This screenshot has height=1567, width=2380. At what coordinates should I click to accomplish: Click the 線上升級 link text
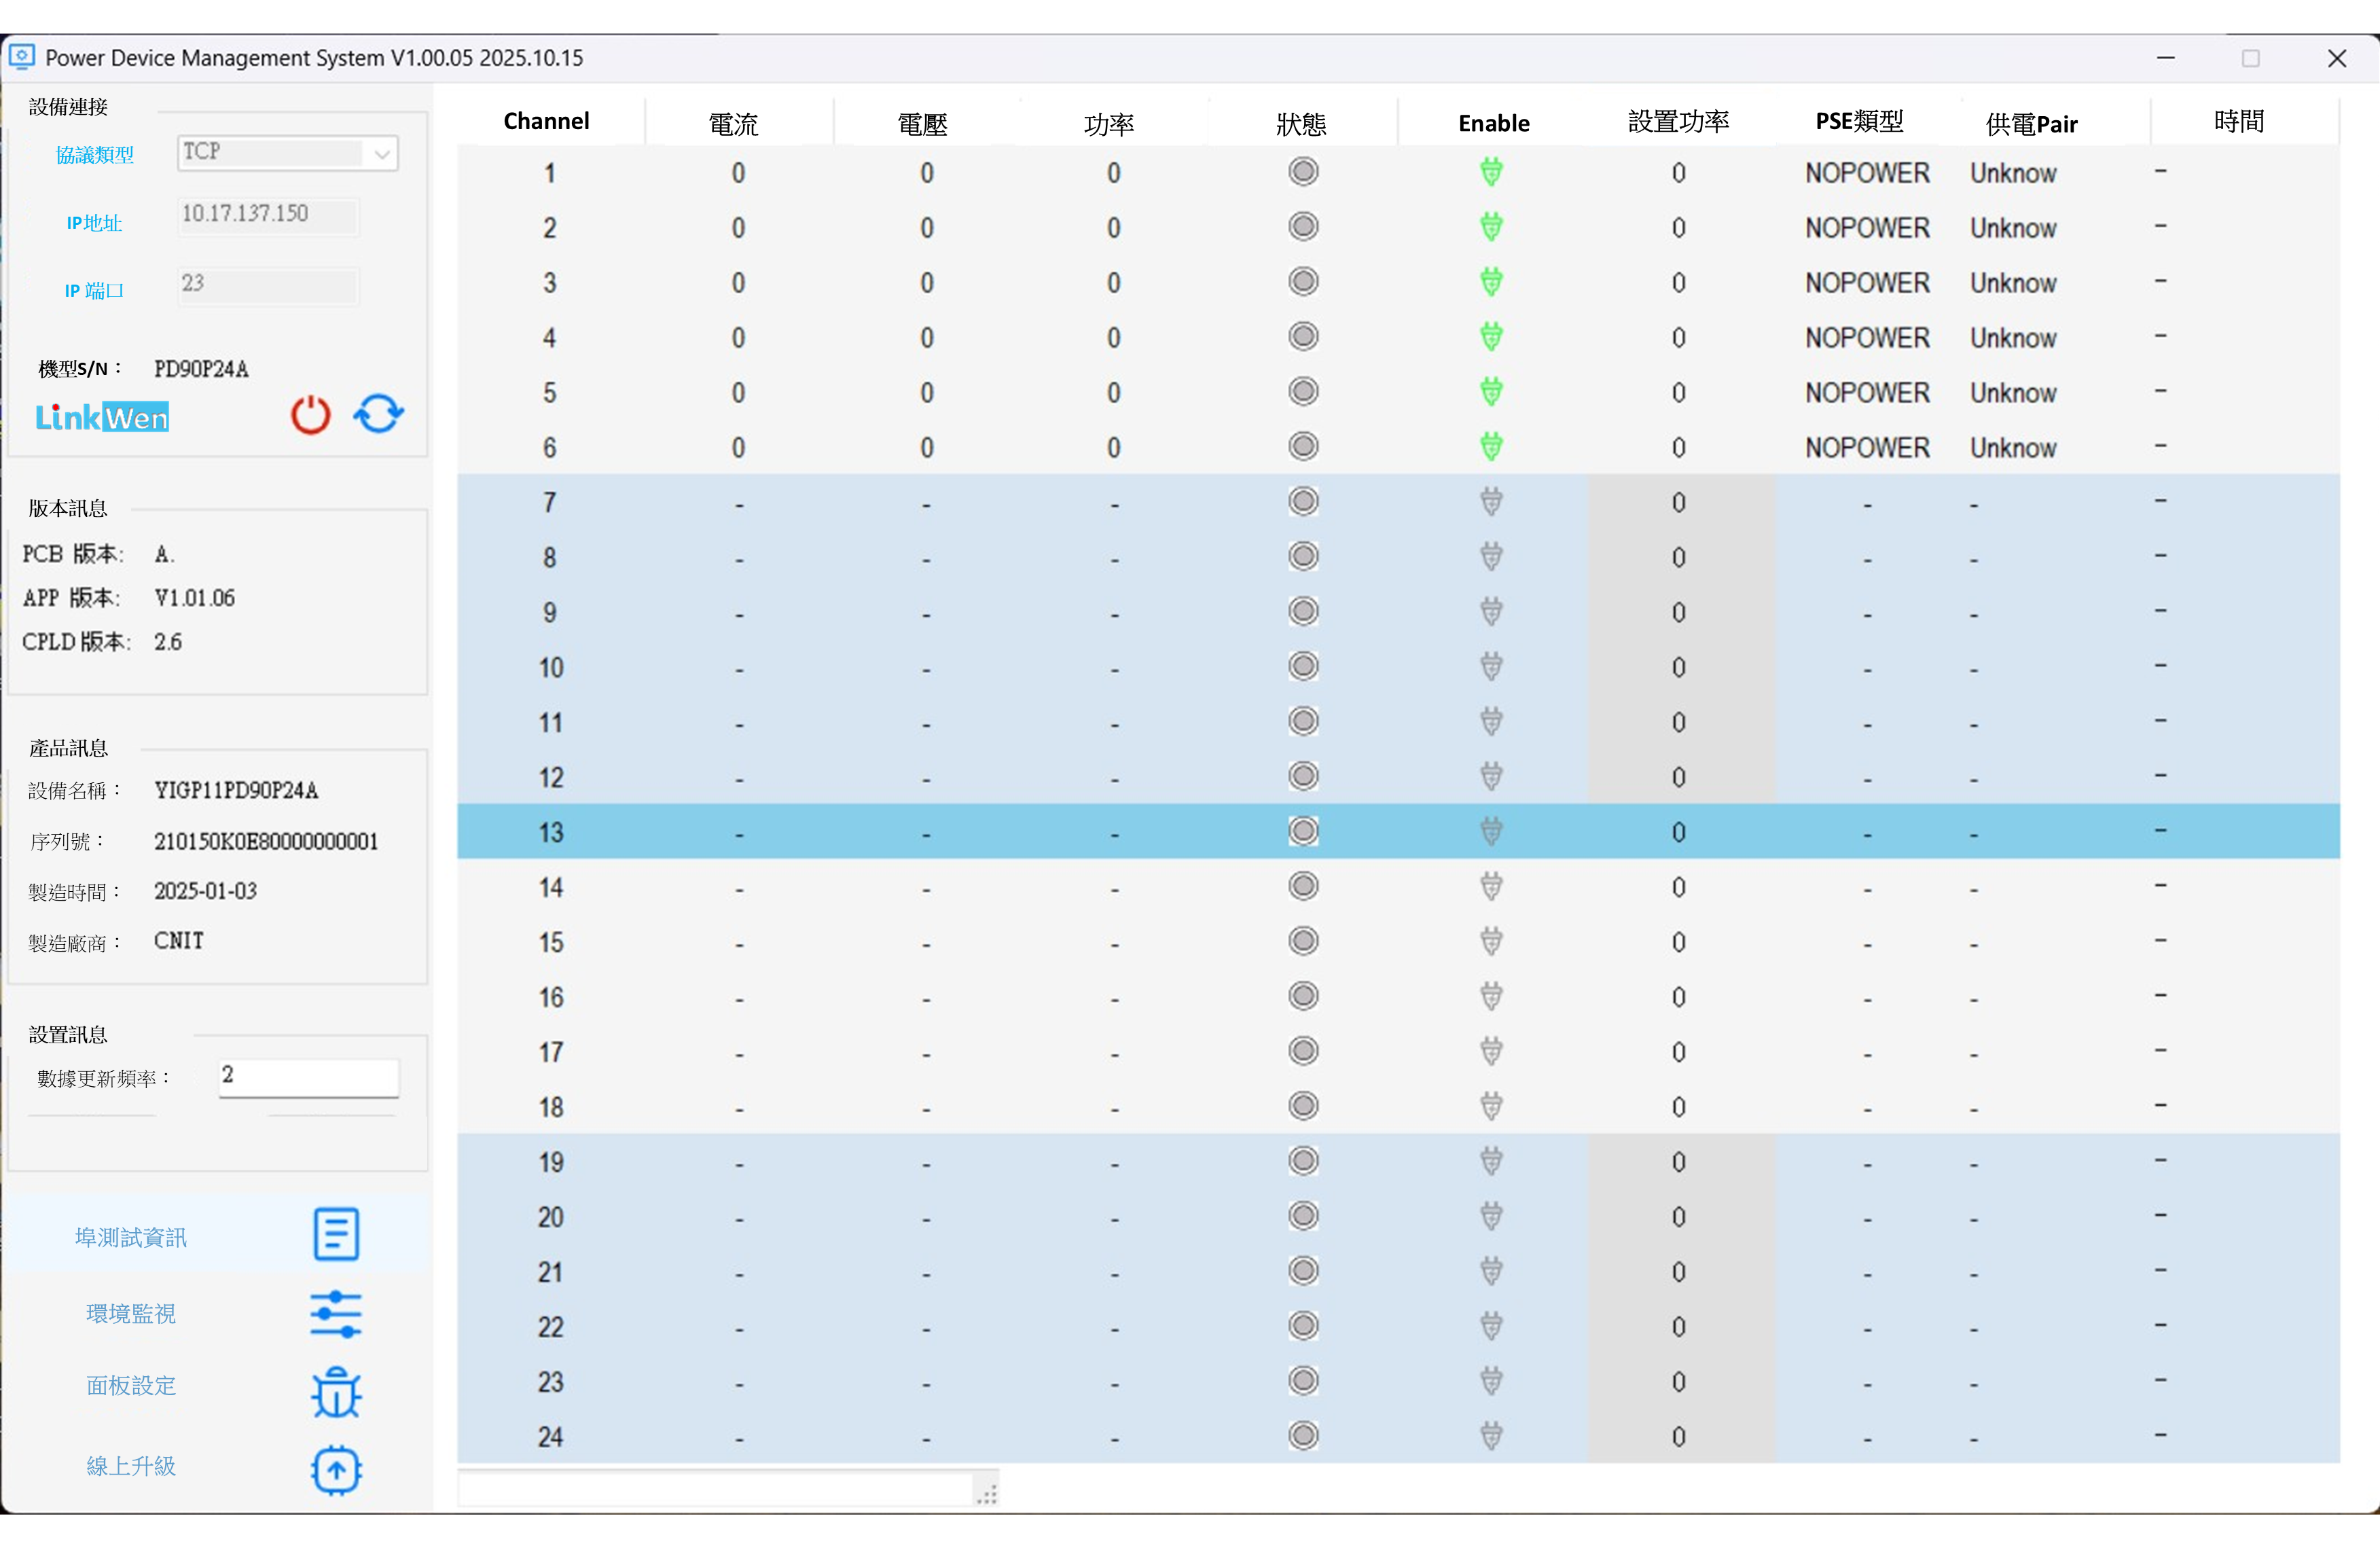click(x=131, y=1466)
